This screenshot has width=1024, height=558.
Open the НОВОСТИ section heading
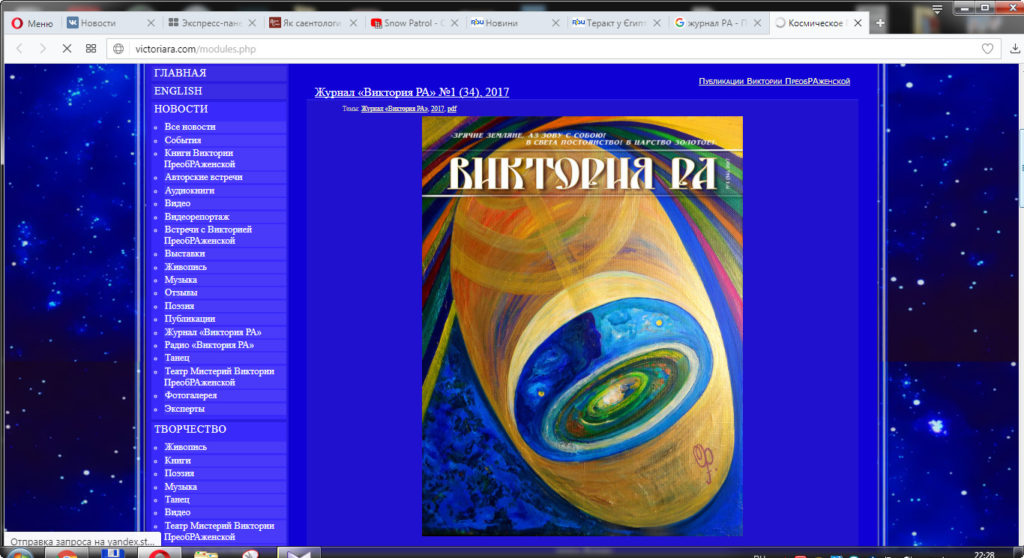(181, 109)
